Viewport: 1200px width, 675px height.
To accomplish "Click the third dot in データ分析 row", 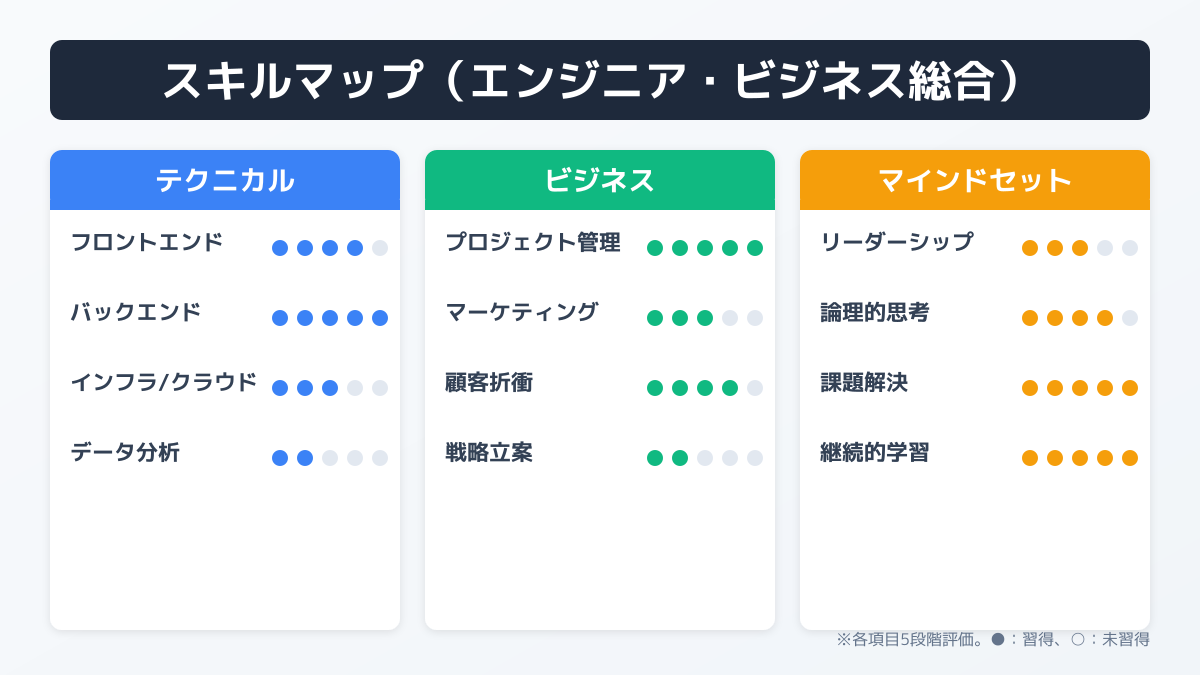I will (330, 458).
